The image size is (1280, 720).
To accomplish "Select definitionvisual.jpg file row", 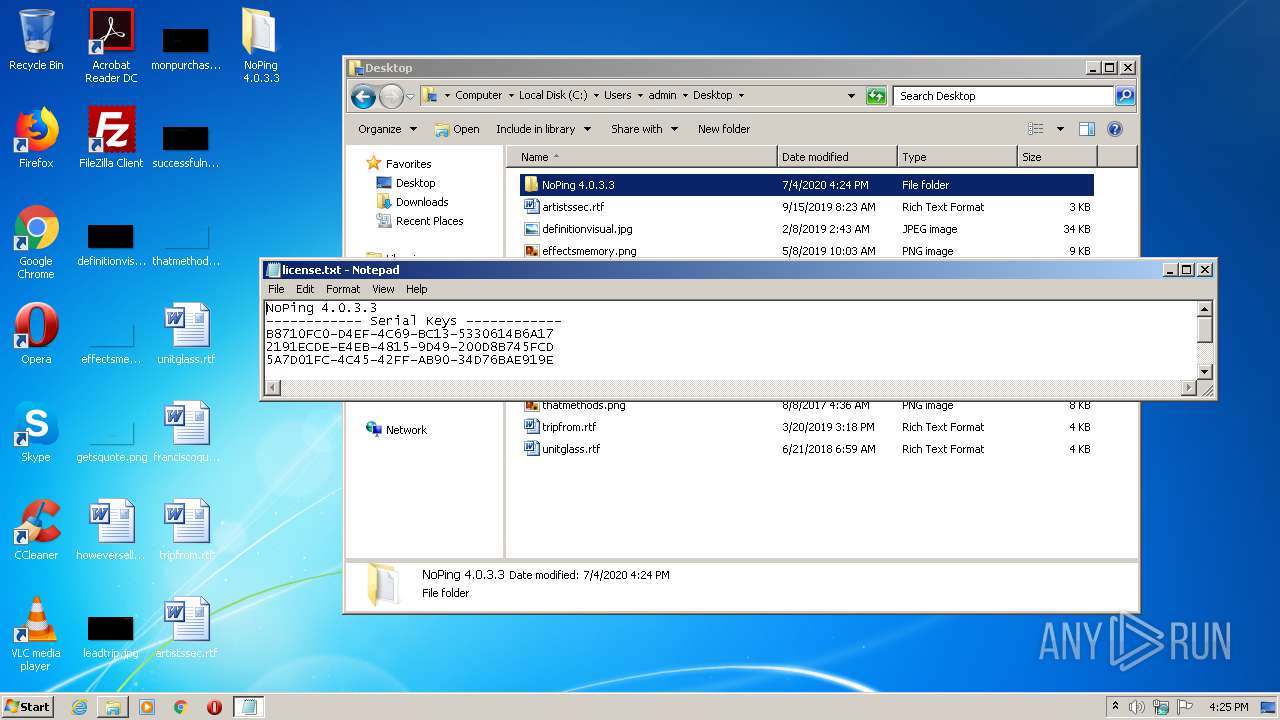I will click(x=806, y=229).
